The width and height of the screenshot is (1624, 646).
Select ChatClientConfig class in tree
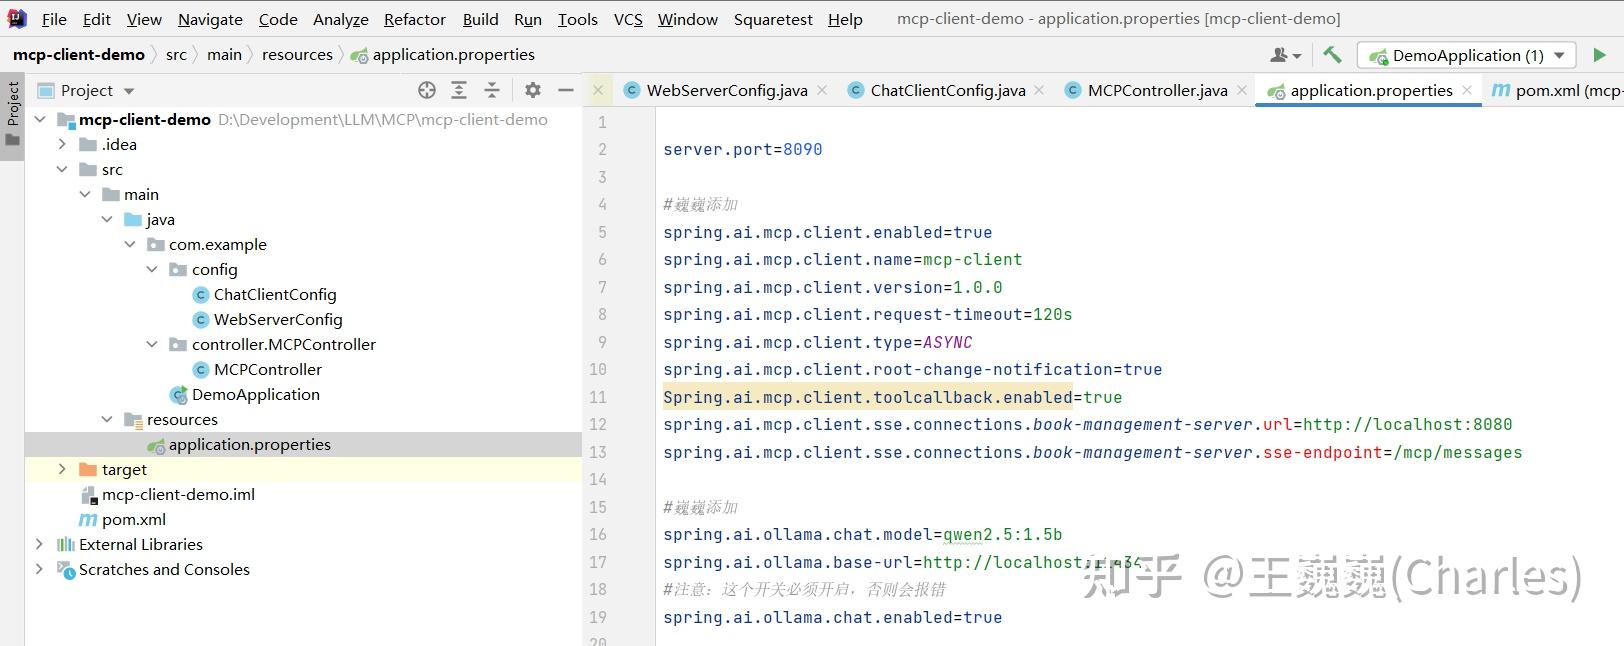[x=275, y=294]
